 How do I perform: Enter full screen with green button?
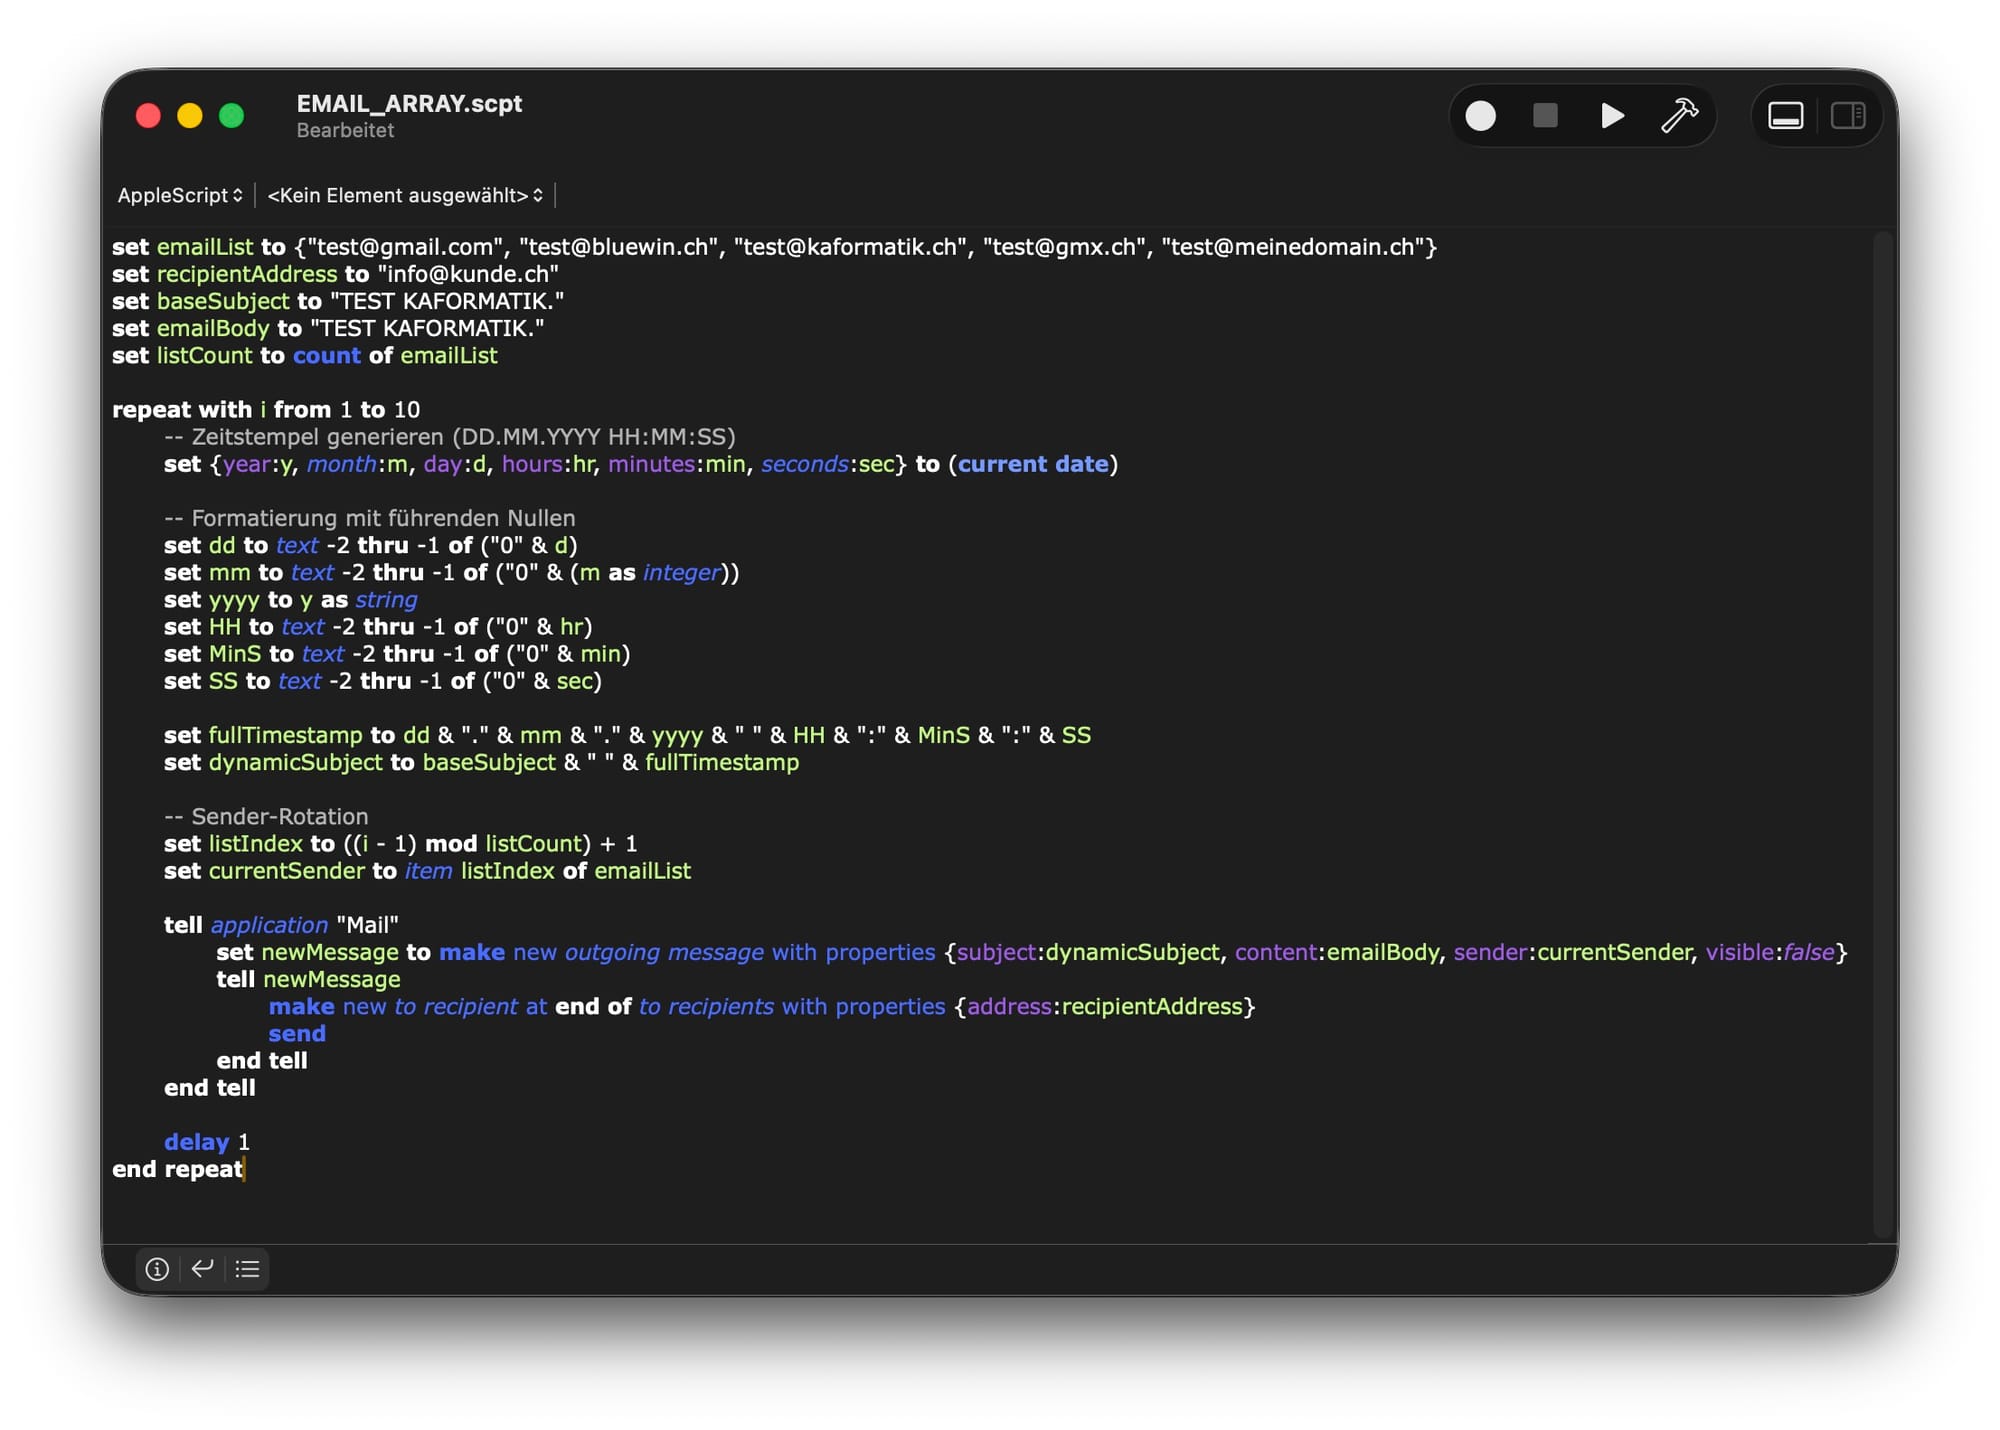[232, 116]
